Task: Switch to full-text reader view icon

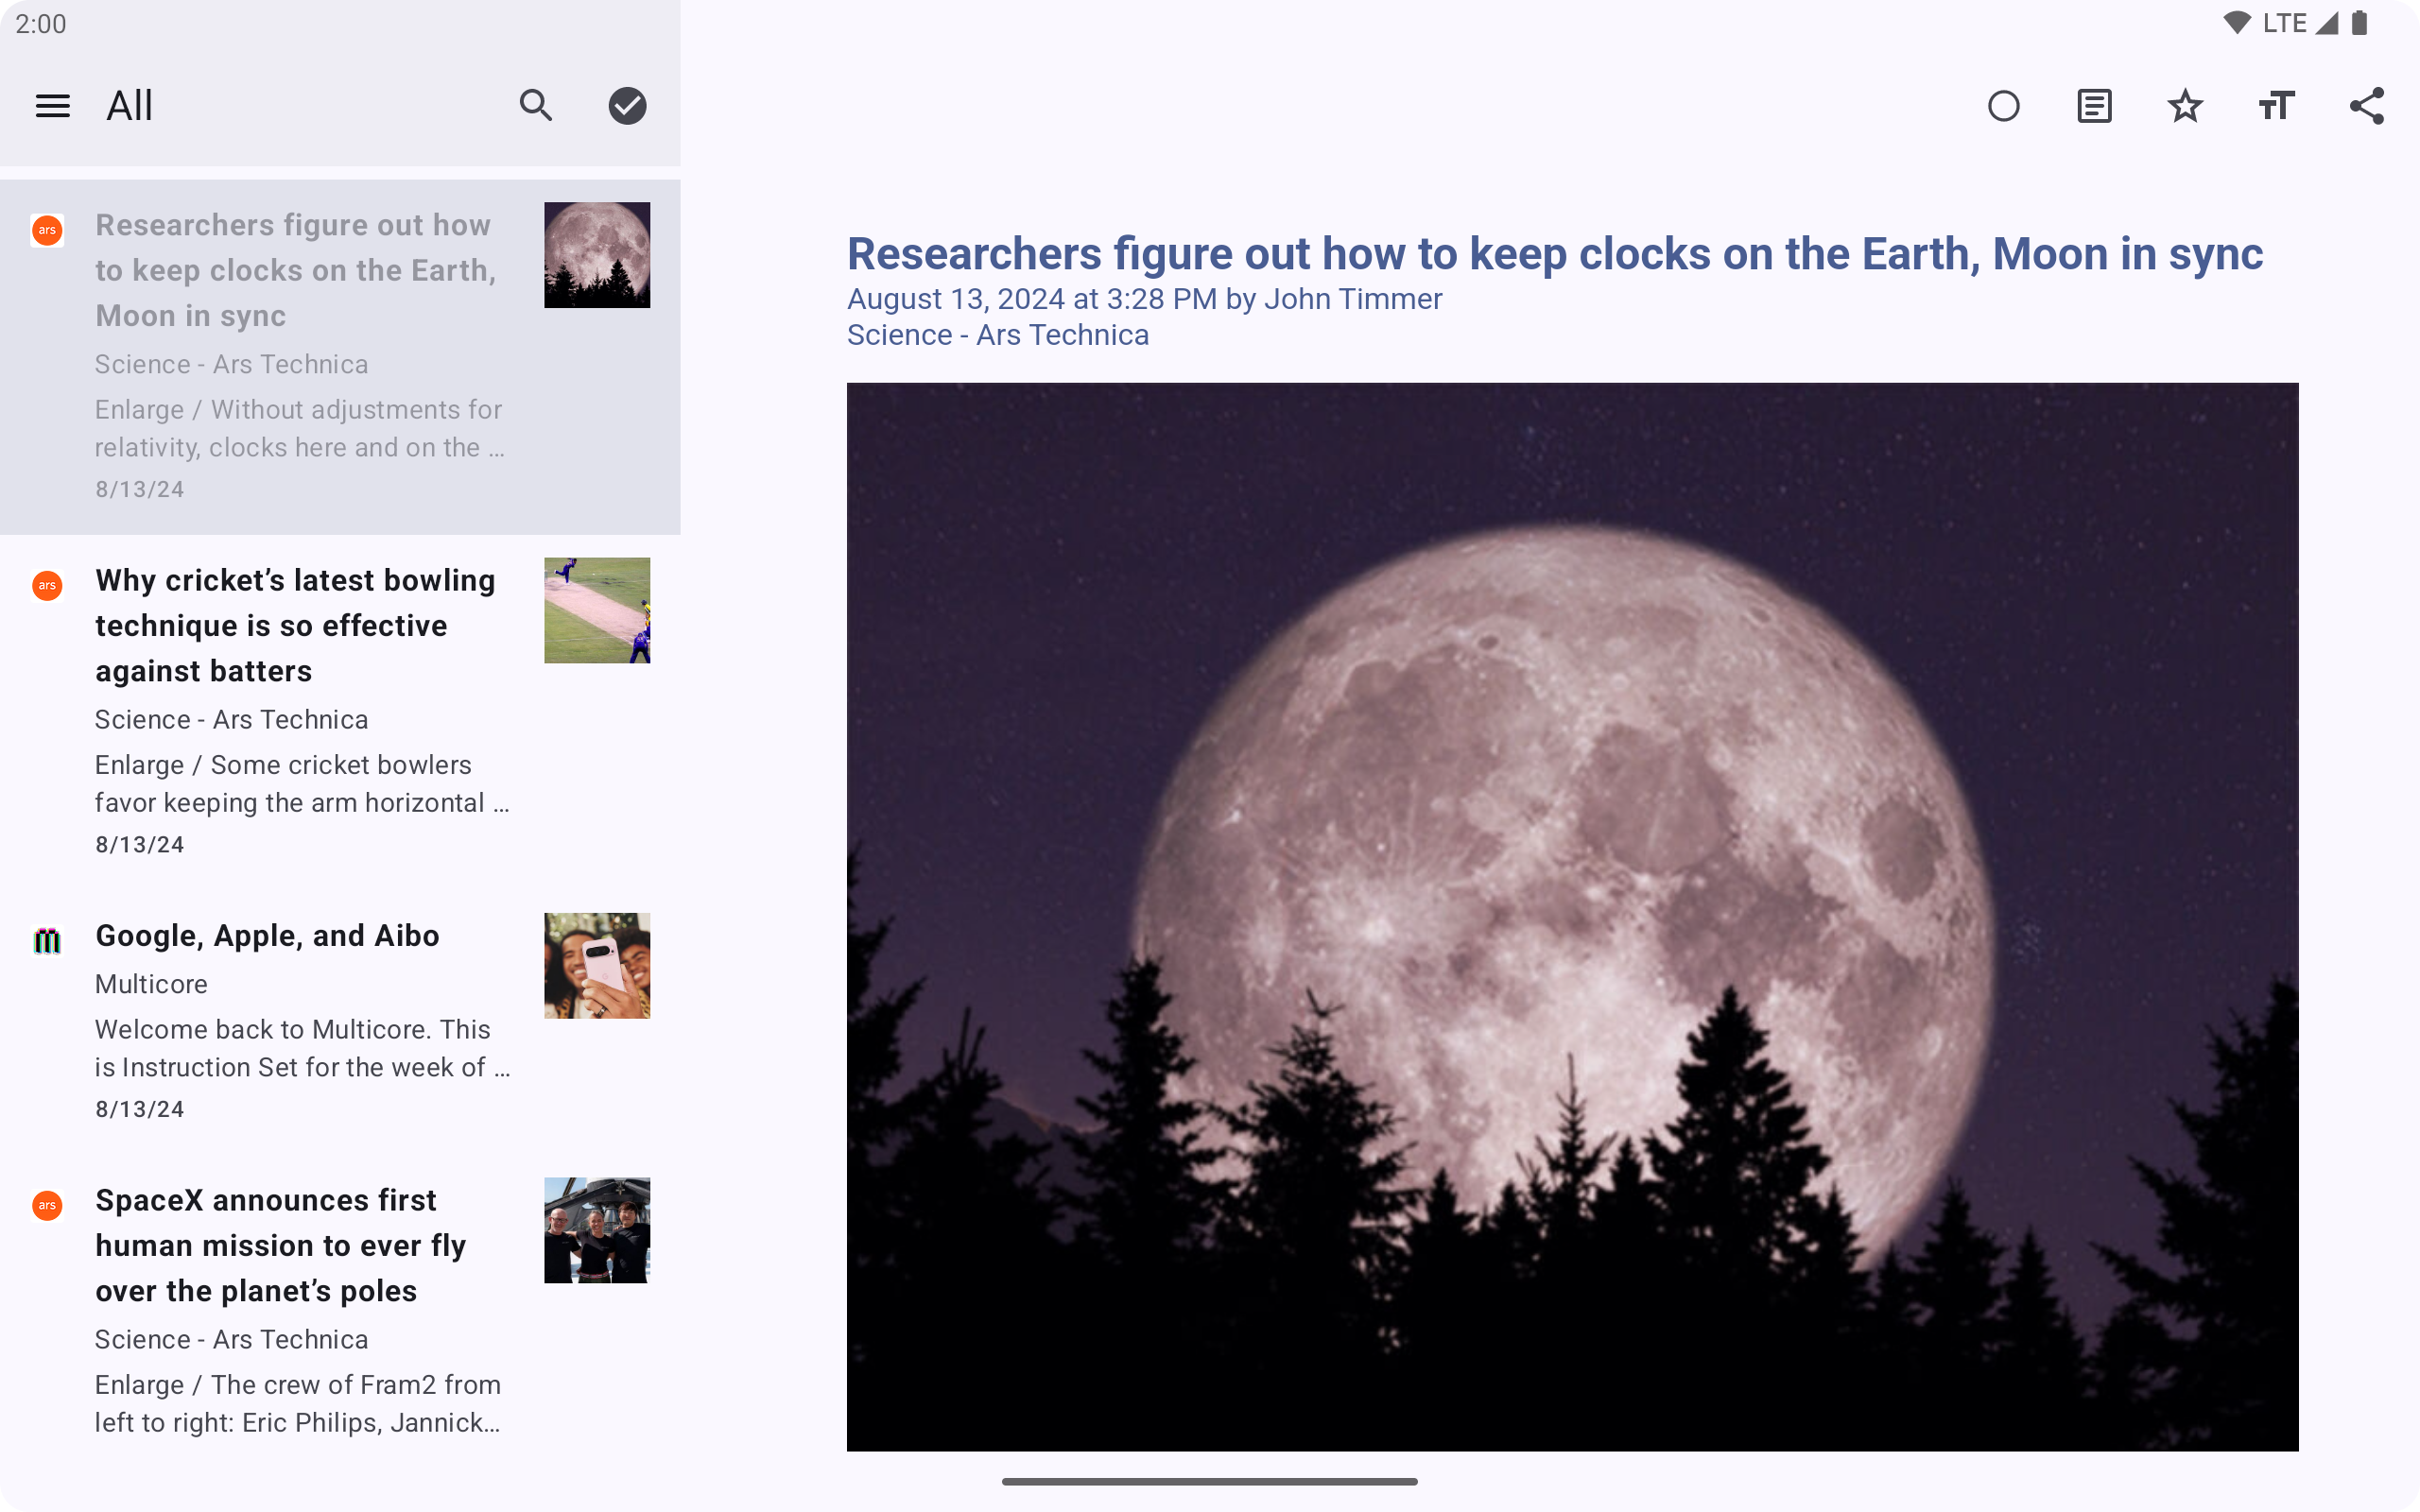Action: coord(2094,106)
